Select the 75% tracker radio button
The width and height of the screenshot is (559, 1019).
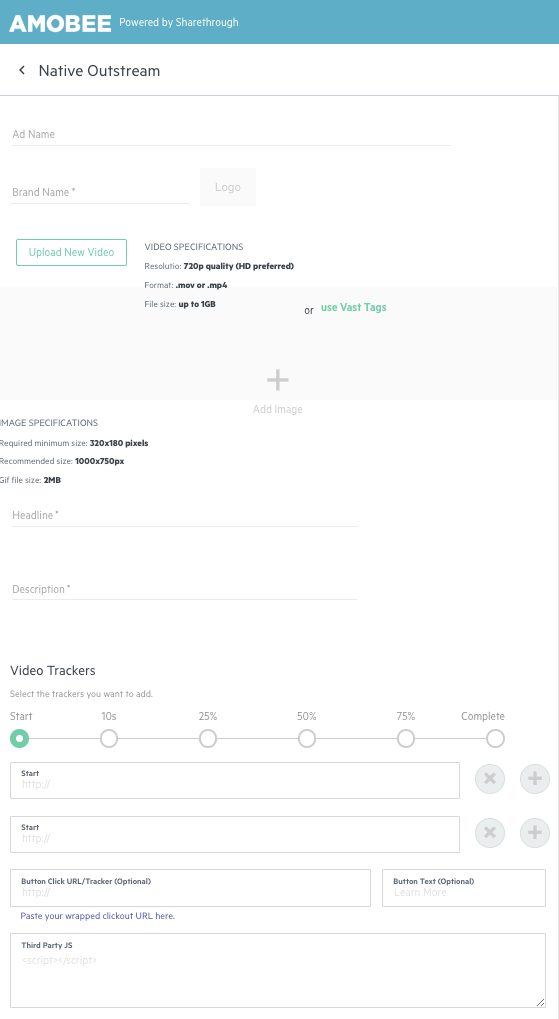pyautogui.click(x=406, y=739)
